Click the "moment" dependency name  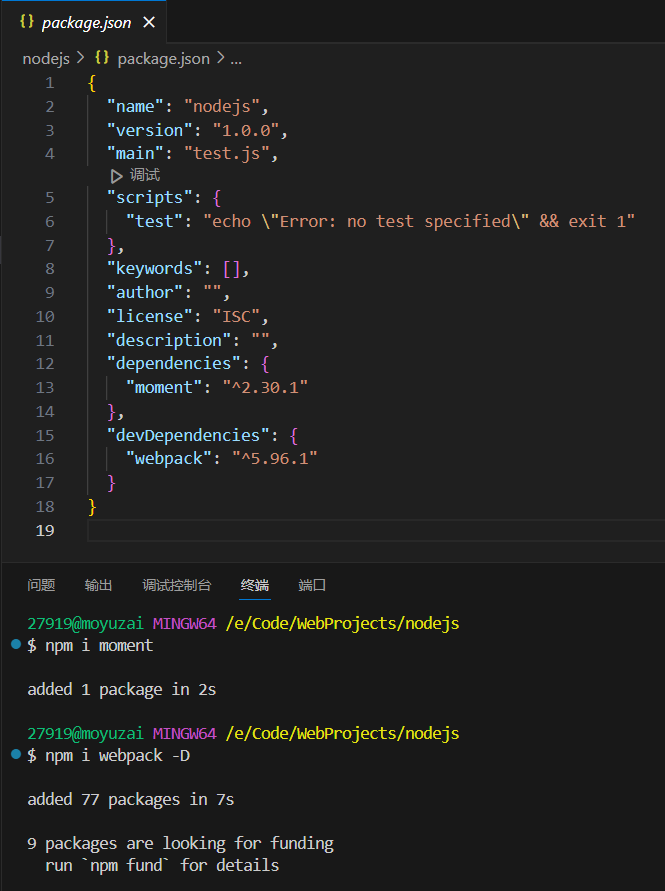pyautogui.click(x=164, y=388)
